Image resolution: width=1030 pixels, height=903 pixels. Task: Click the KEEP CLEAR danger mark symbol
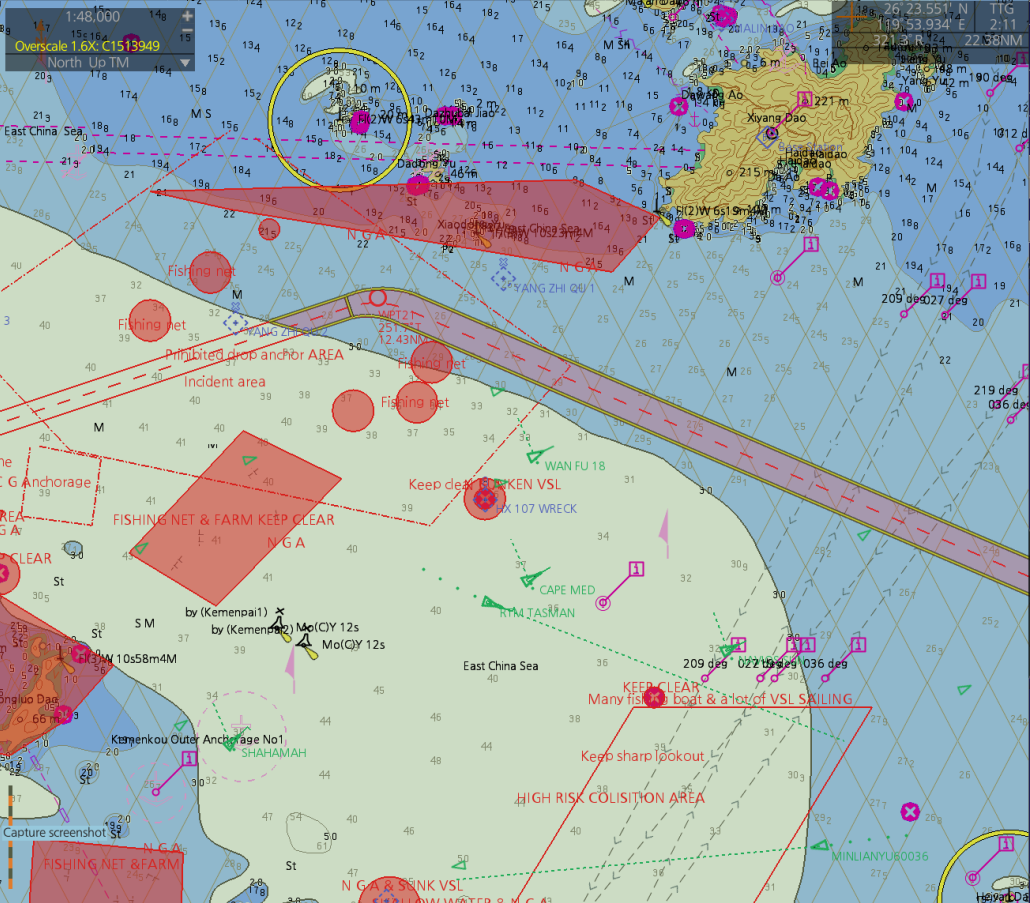(x=655, y=697)
